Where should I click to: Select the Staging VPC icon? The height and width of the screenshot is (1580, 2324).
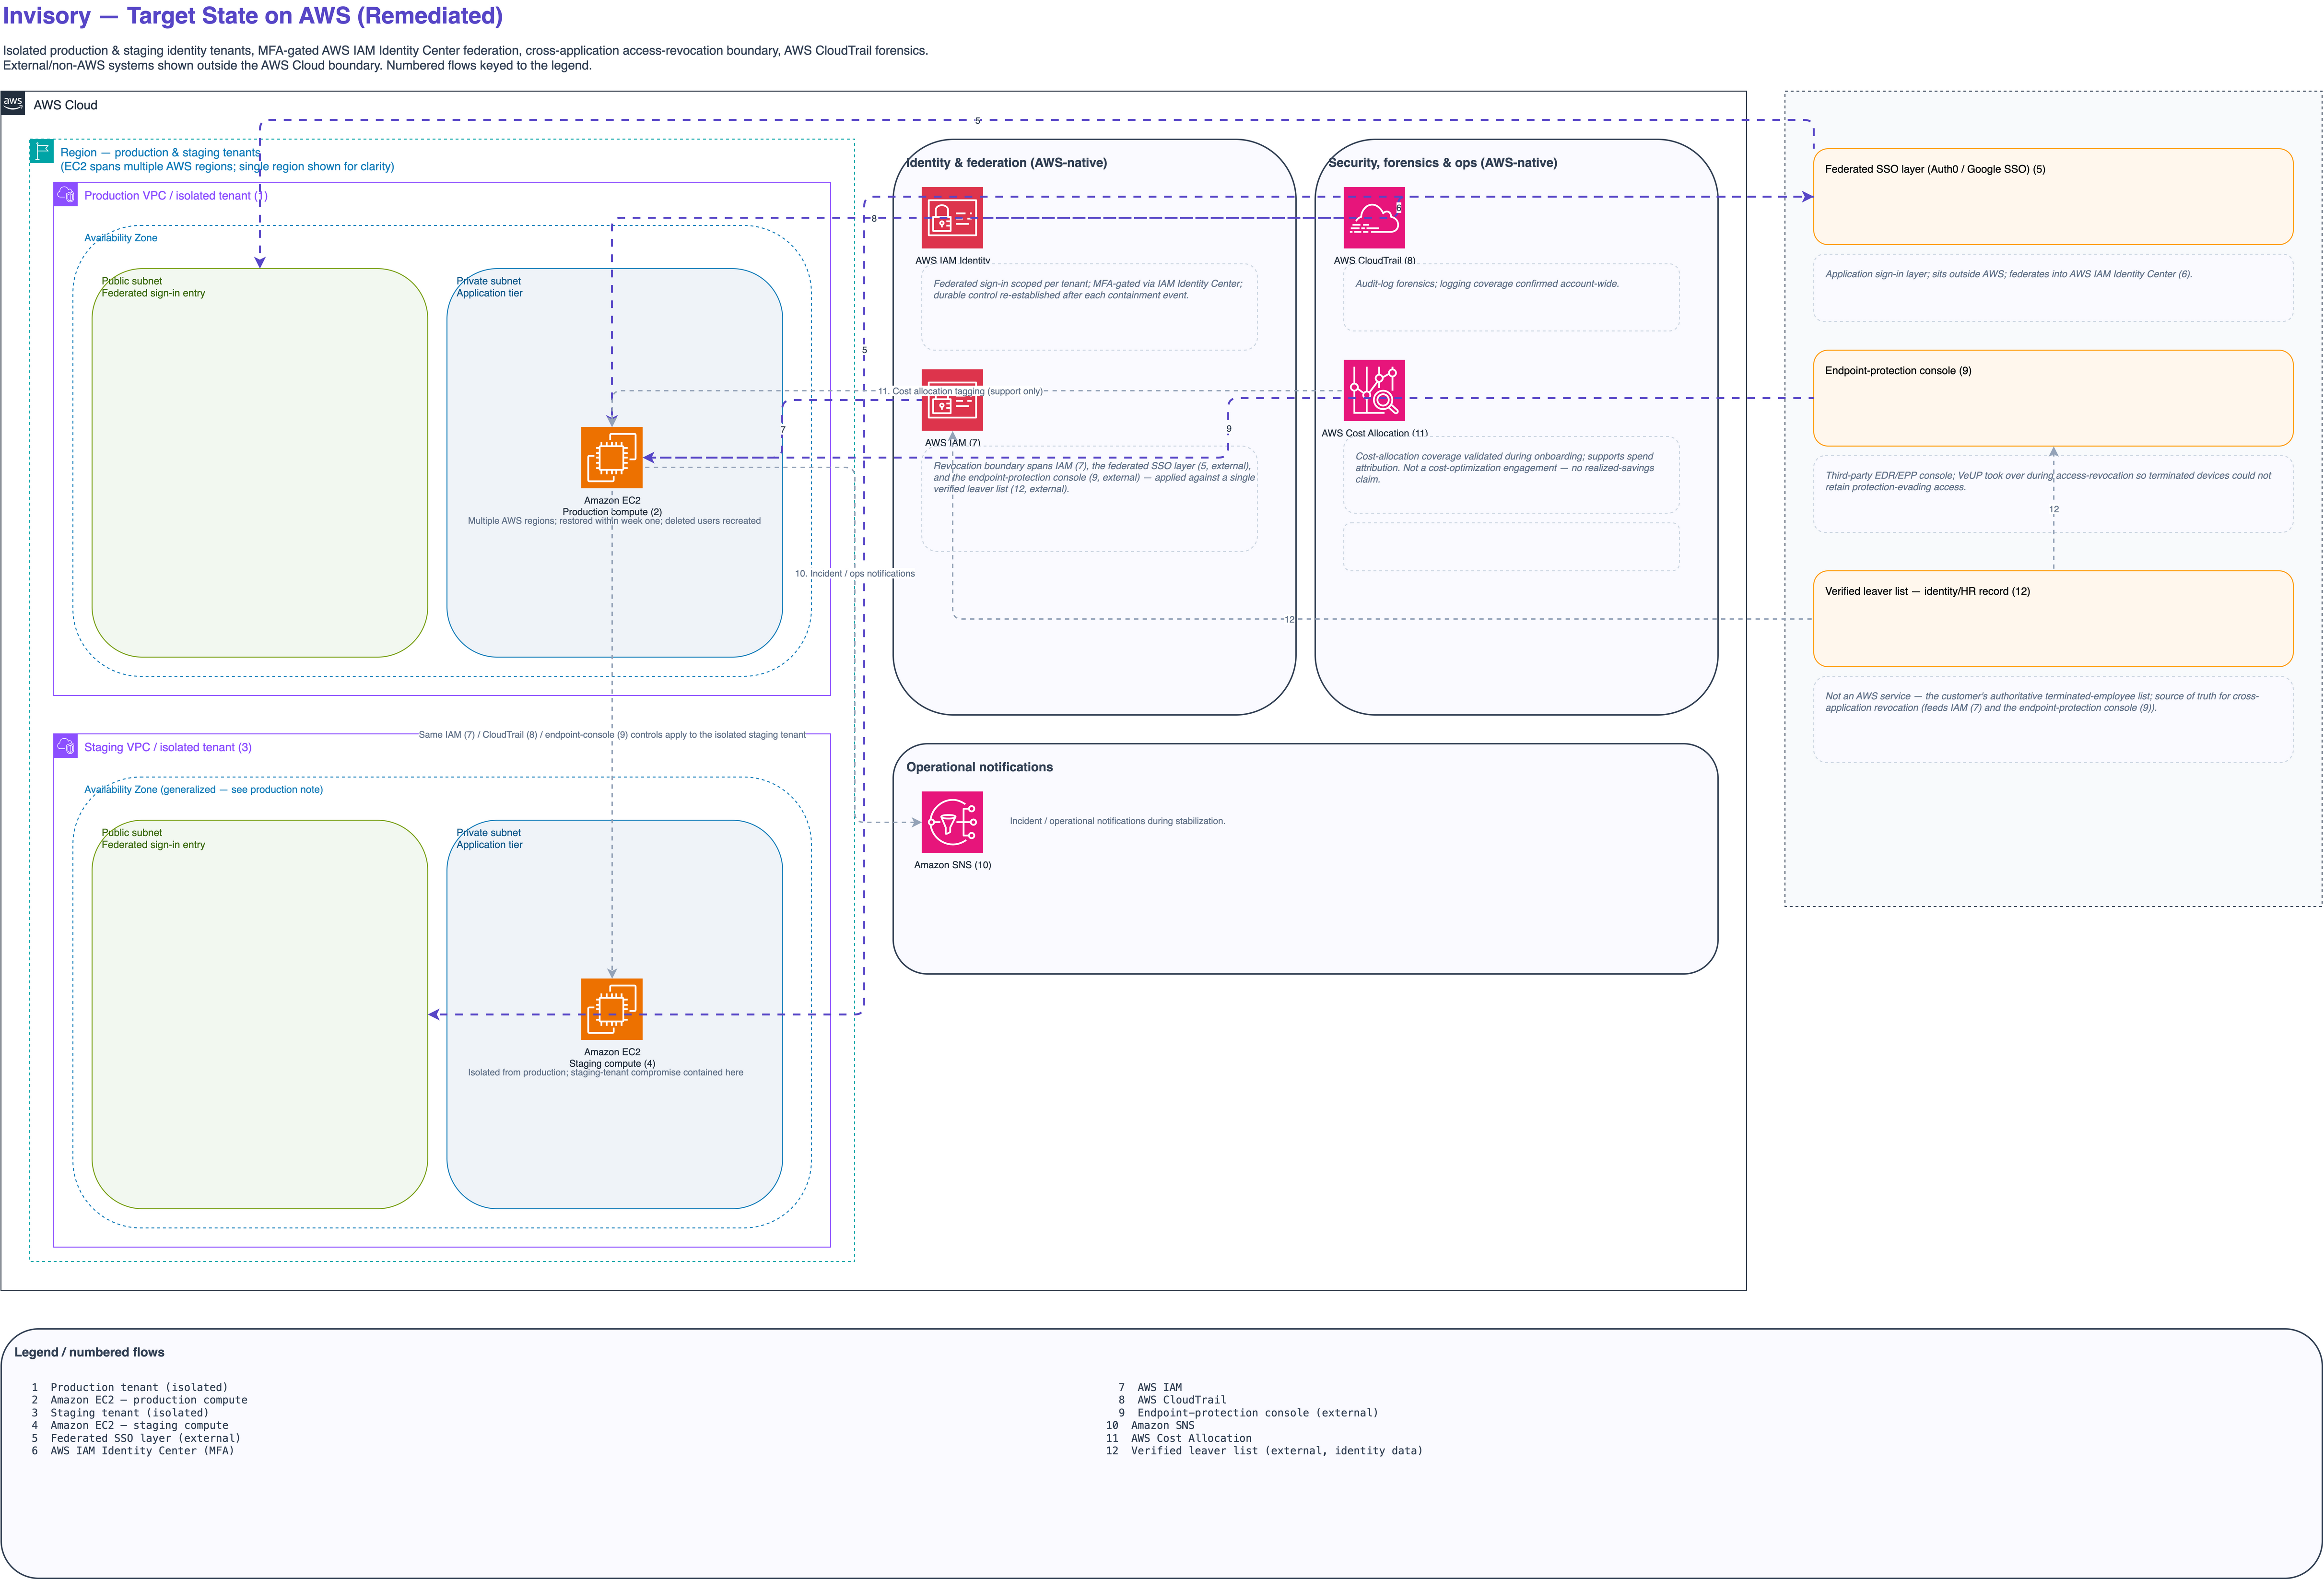point(66,746)
